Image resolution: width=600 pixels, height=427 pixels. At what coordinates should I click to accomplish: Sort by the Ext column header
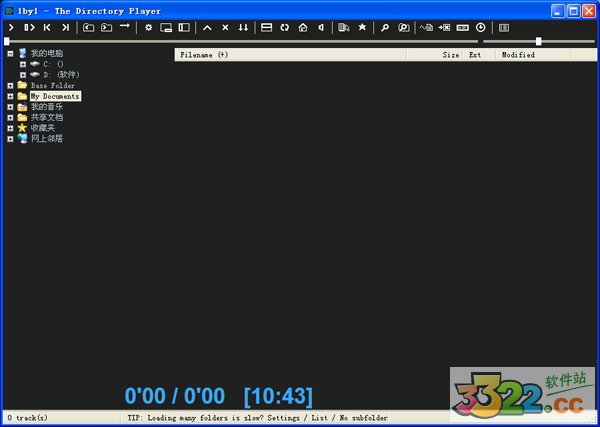pyautogui.click(x=479, y=55)
